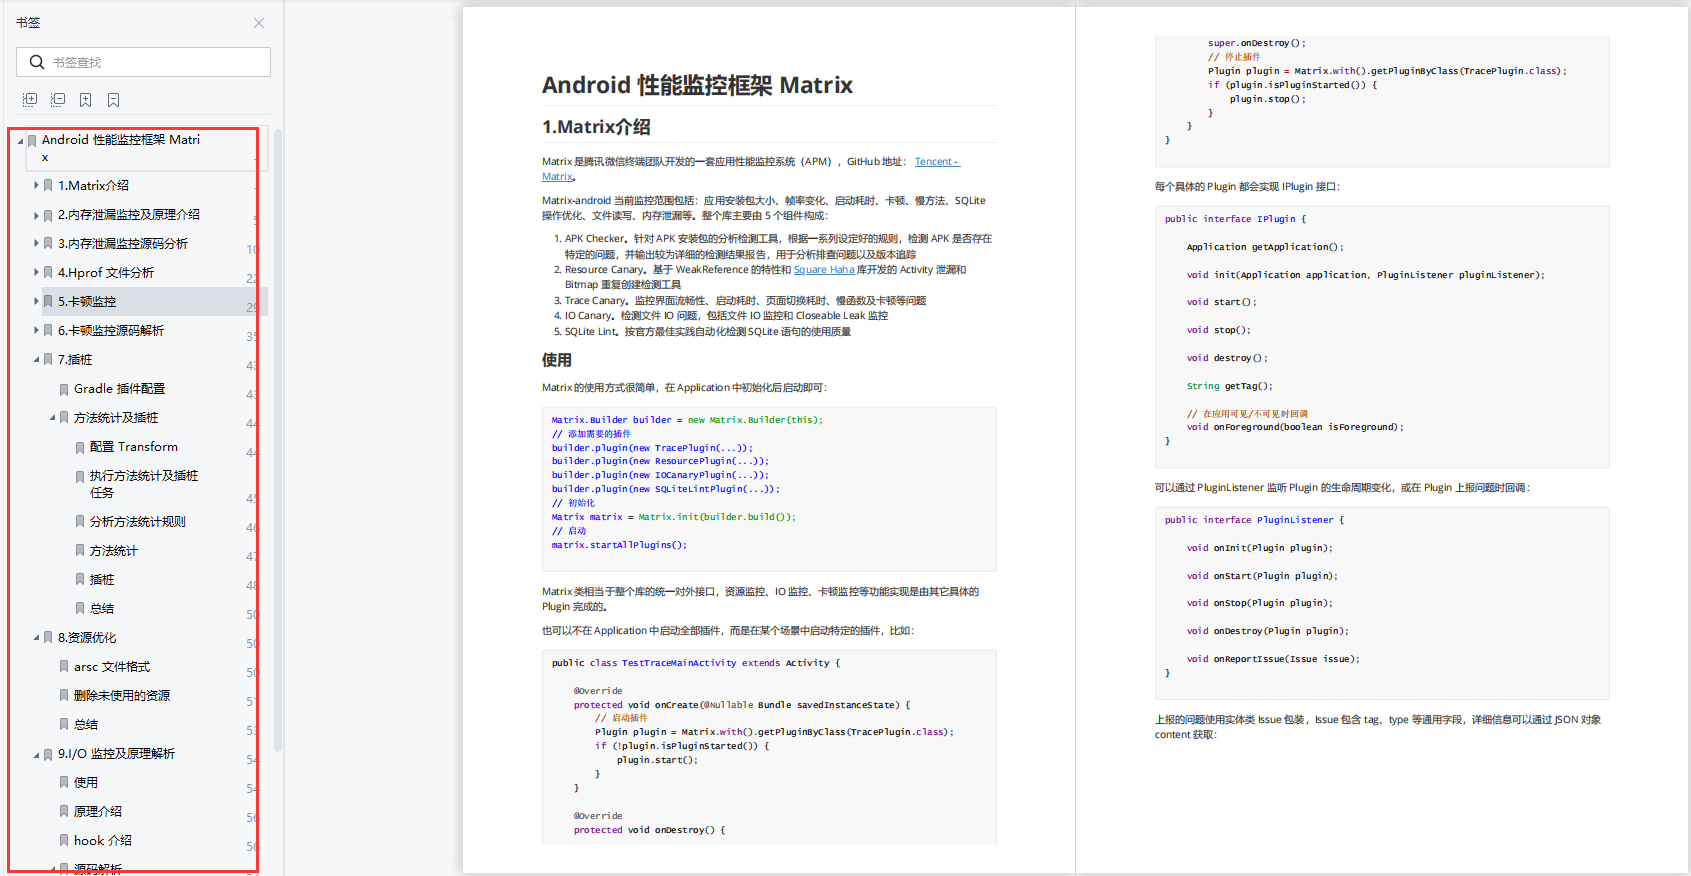Collapse the Android 性能监控框架 Matrix root node
This screenshot has height=876, width=1691.
point(20,141)
